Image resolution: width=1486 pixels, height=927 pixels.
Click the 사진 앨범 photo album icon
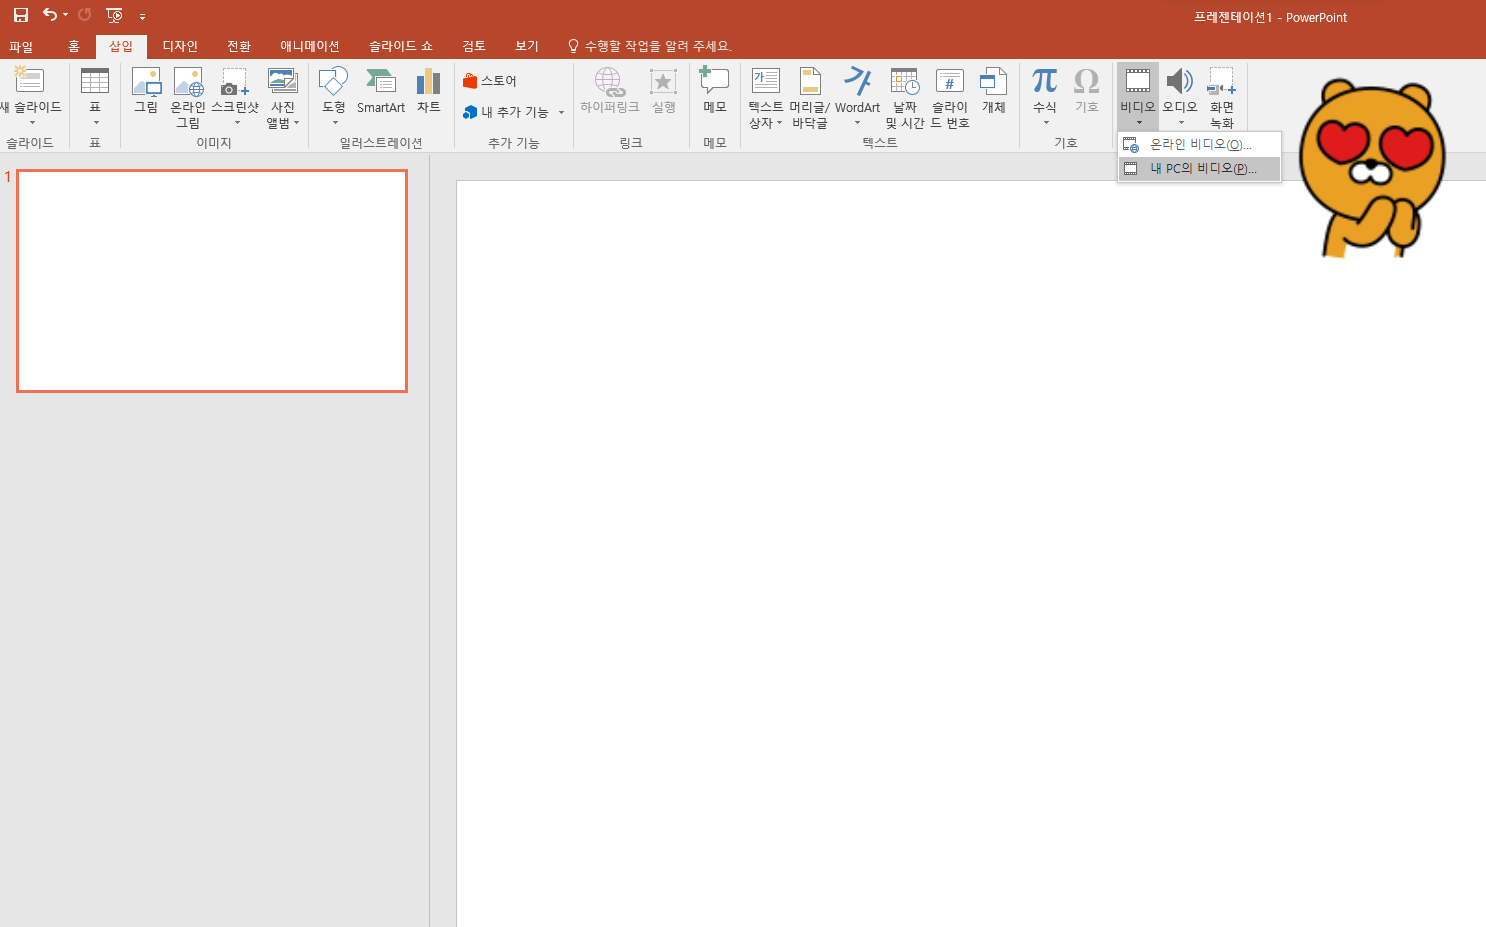[283, 81]
